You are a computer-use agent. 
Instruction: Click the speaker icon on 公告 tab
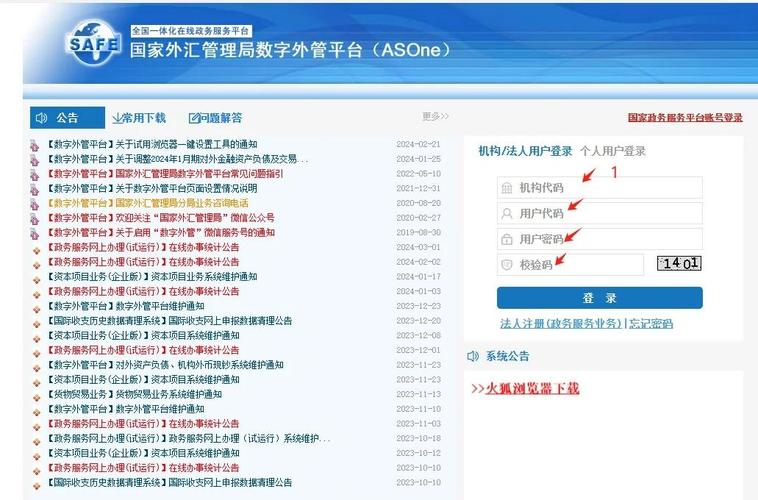click(42, 118)
